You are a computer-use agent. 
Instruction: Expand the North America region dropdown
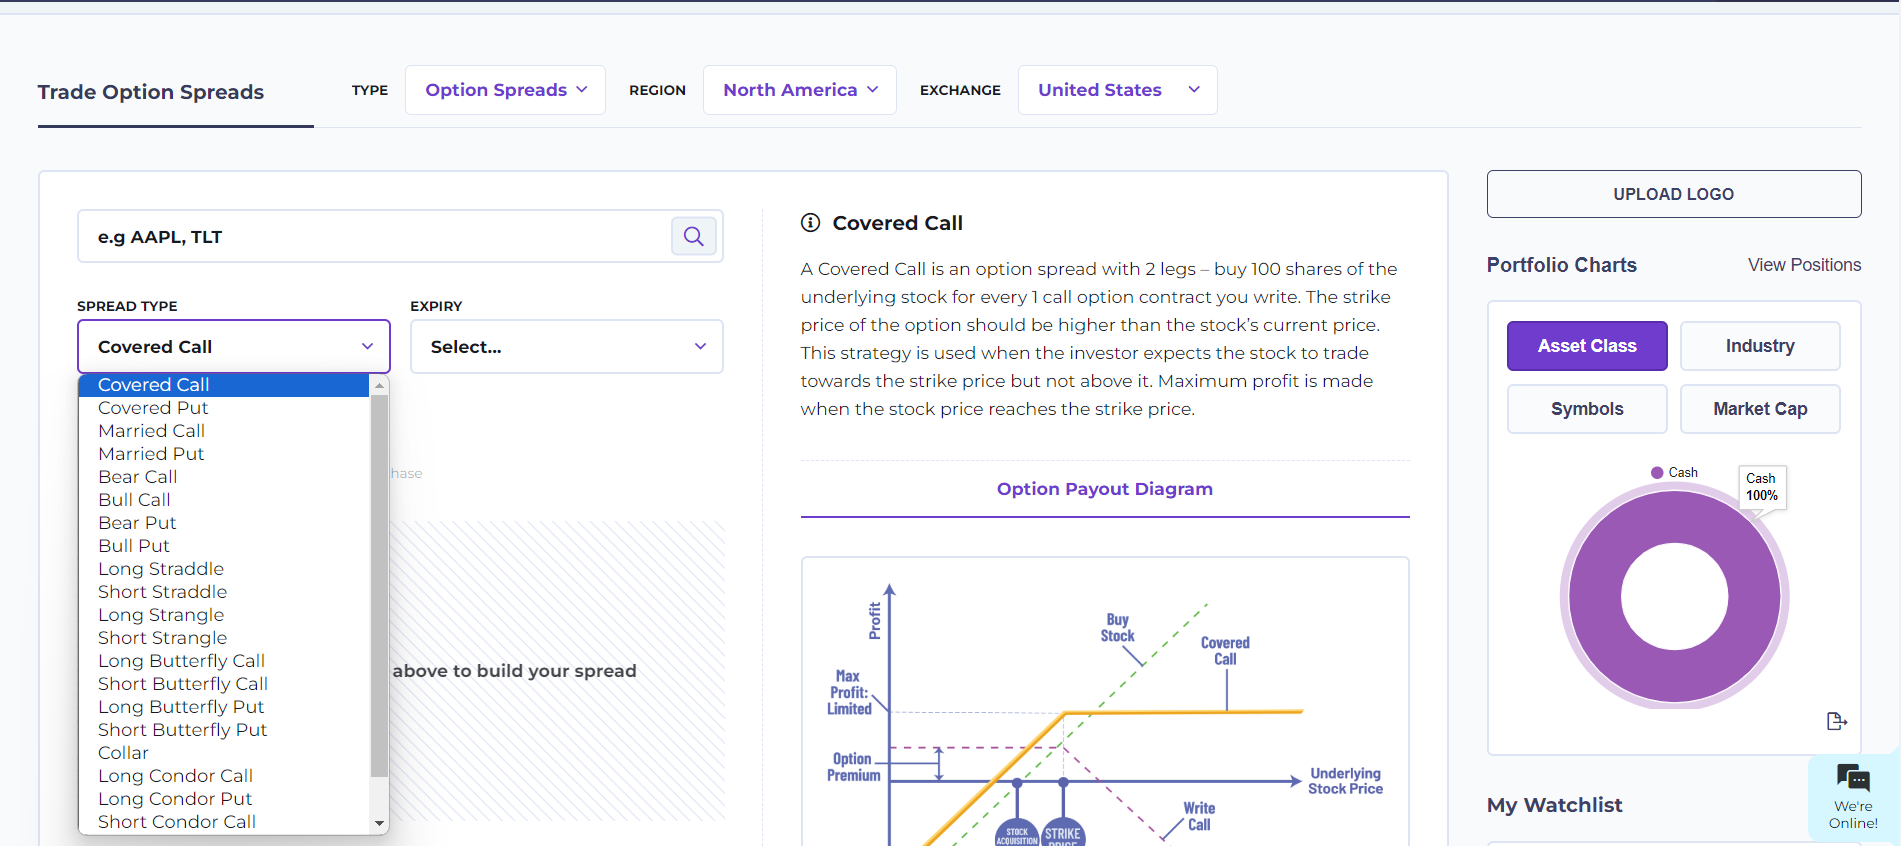(x=800, y=90)
